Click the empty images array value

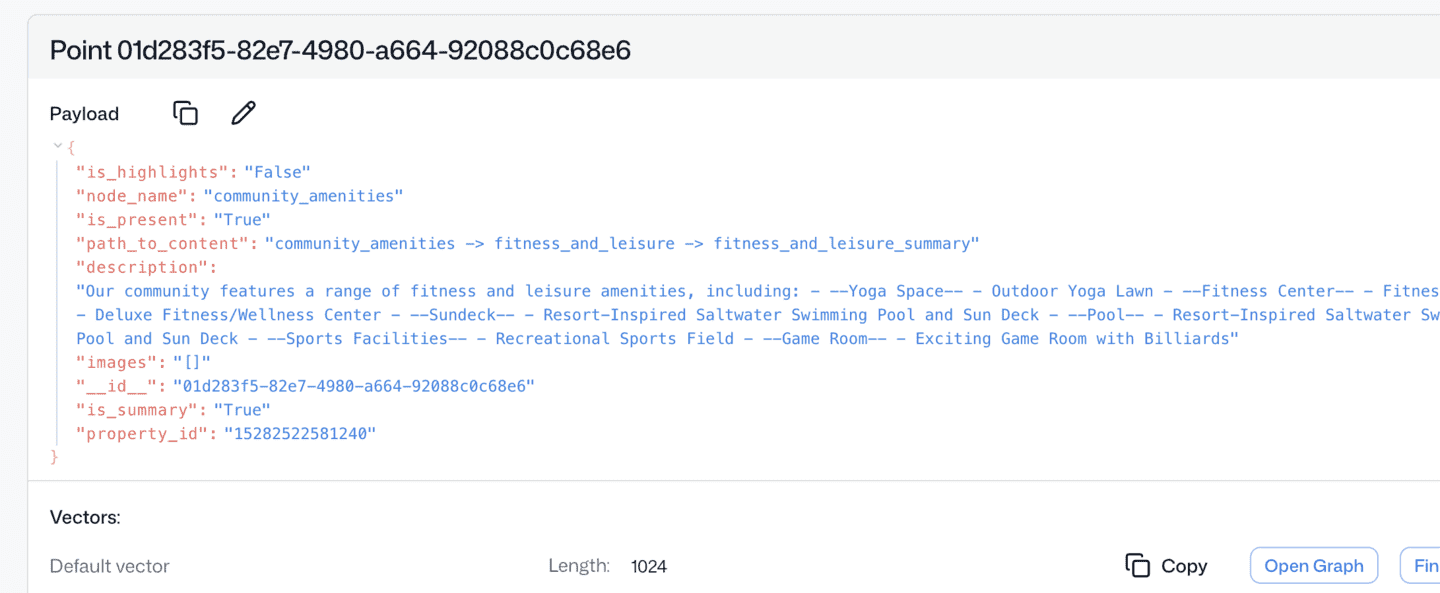click(192, 362)
